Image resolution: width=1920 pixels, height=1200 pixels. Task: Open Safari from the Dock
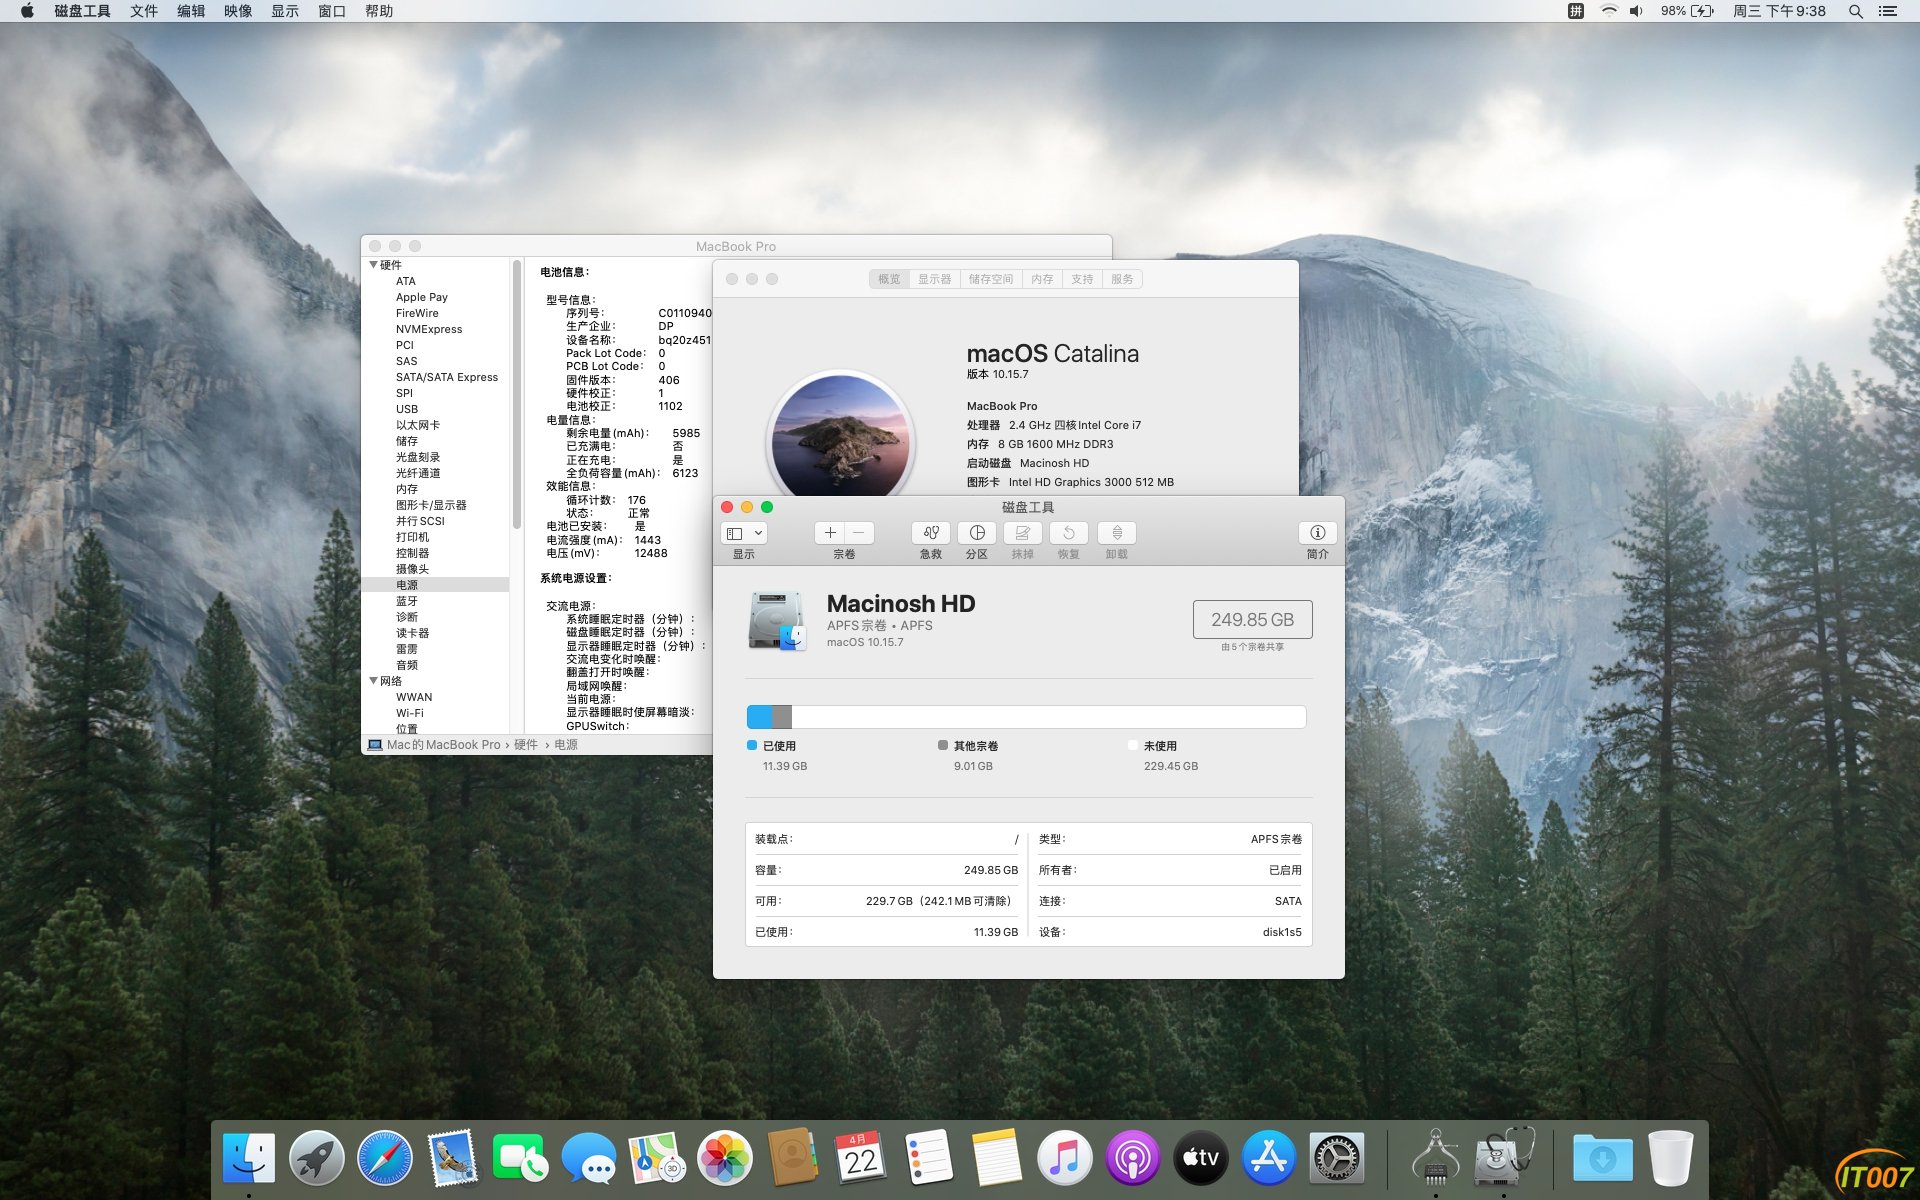384,1159
